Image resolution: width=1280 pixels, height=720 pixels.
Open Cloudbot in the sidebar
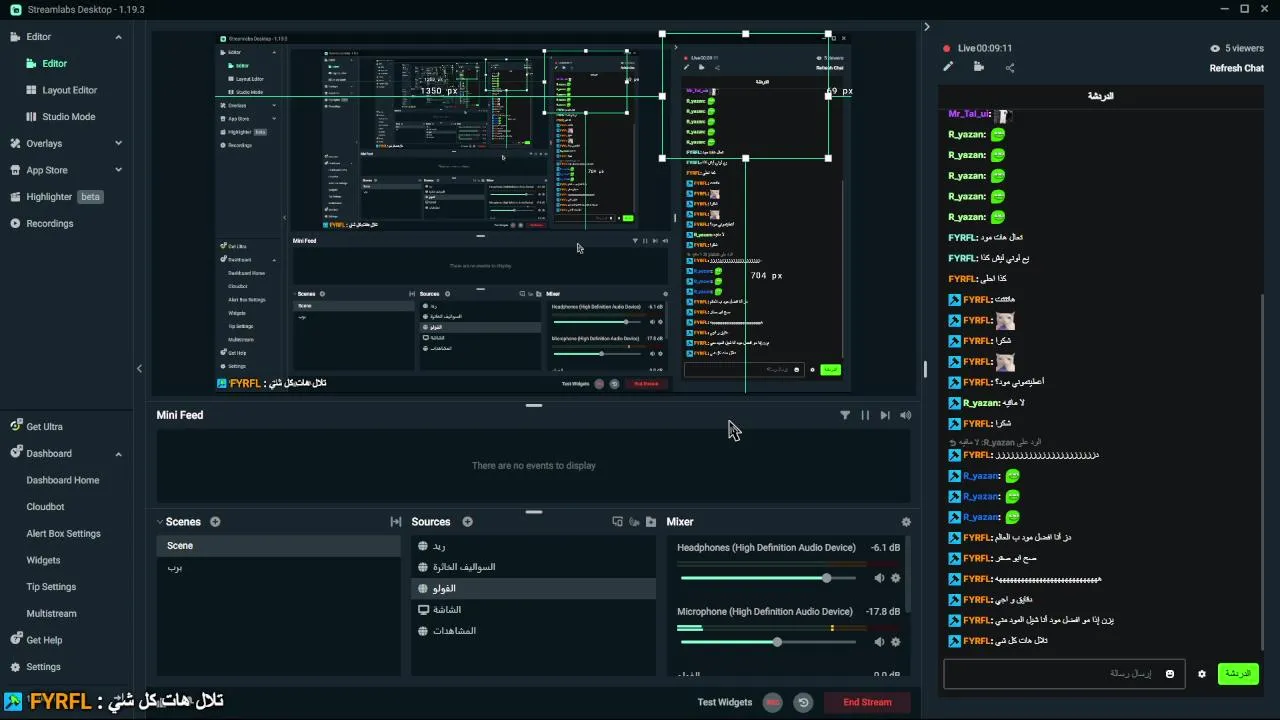[x=45, y=507]
